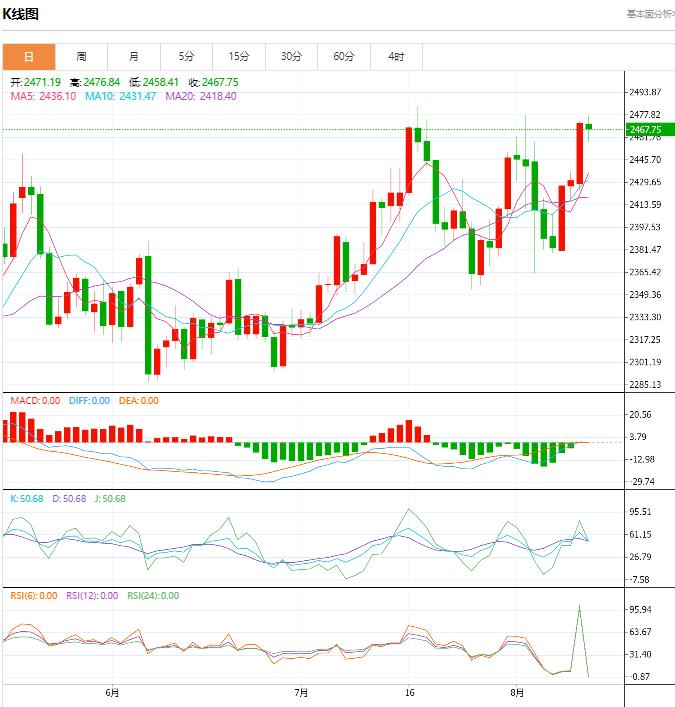Click the RSI(6) indicator label

point(32,596)
